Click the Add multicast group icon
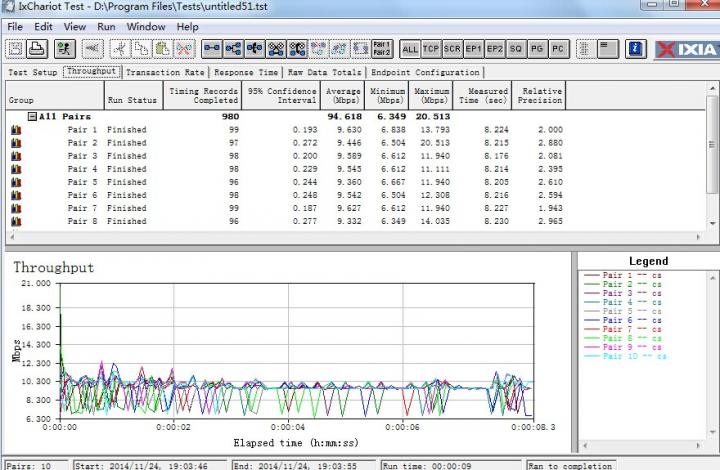The width and height of the screenshot is (720, 470). [233, 49]
